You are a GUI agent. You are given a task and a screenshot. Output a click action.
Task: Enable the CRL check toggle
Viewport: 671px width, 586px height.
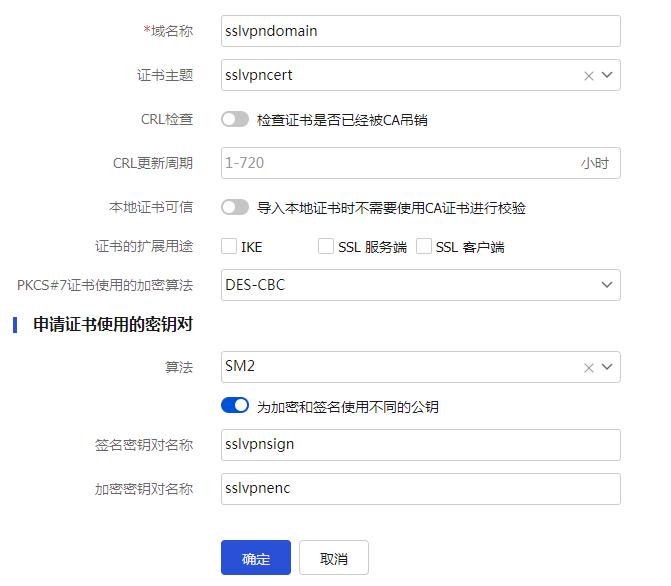(x=235, y=120)
